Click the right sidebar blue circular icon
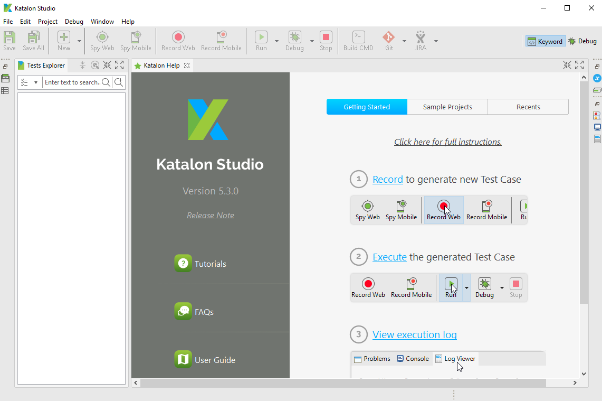 597,78
